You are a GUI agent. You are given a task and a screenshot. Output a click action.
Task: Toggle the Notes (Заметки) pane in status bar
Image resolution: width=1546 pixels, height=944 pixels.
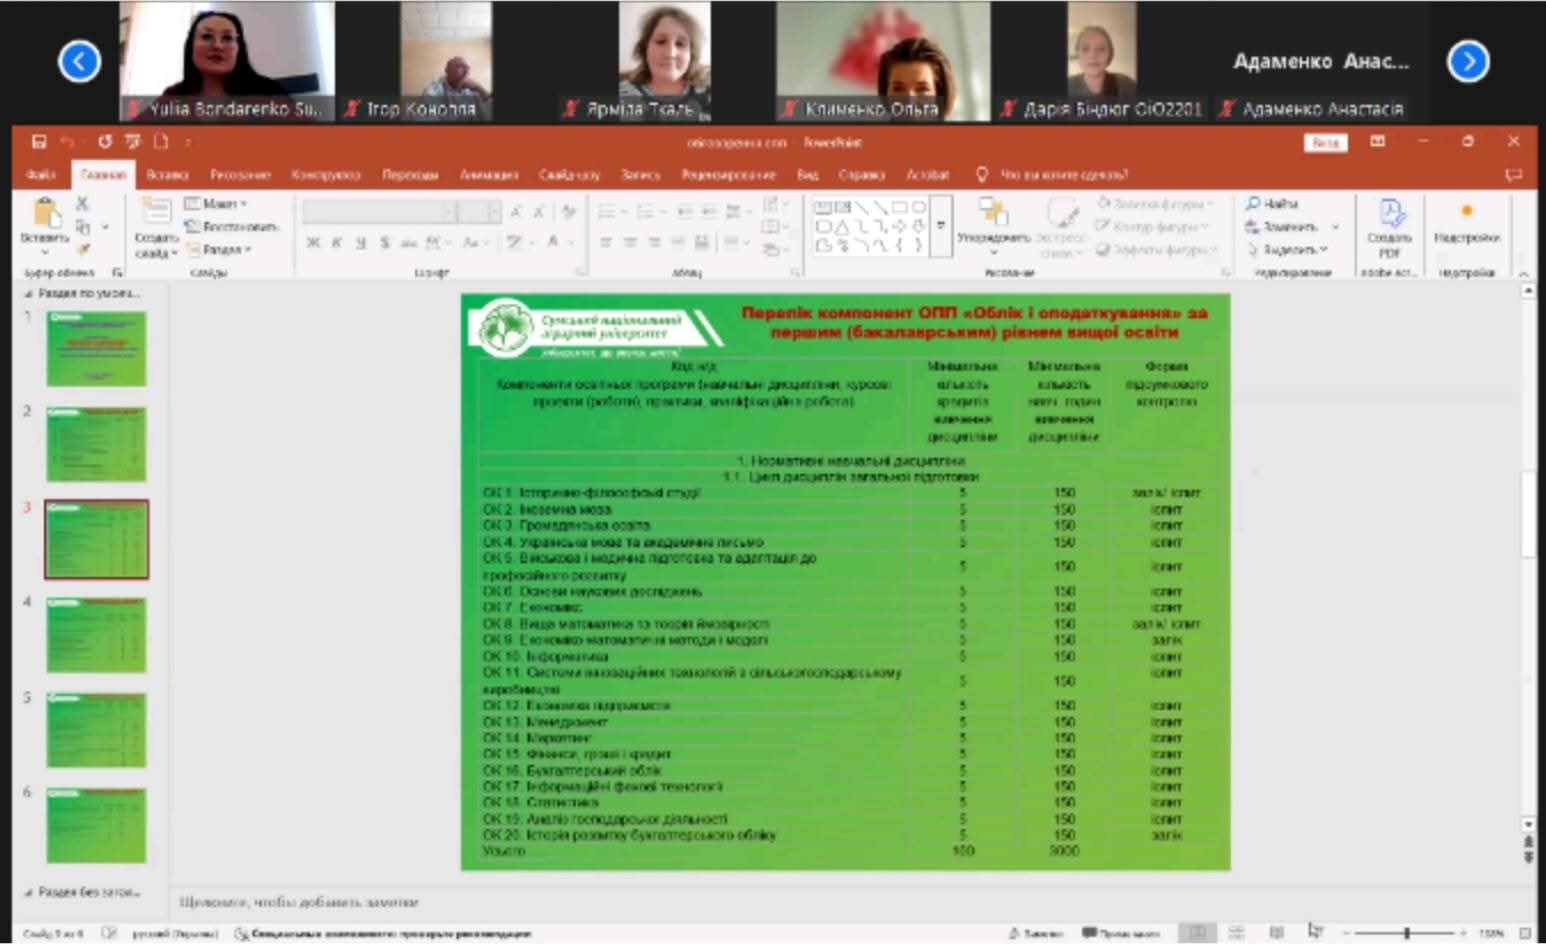(x=1034, y=933)
